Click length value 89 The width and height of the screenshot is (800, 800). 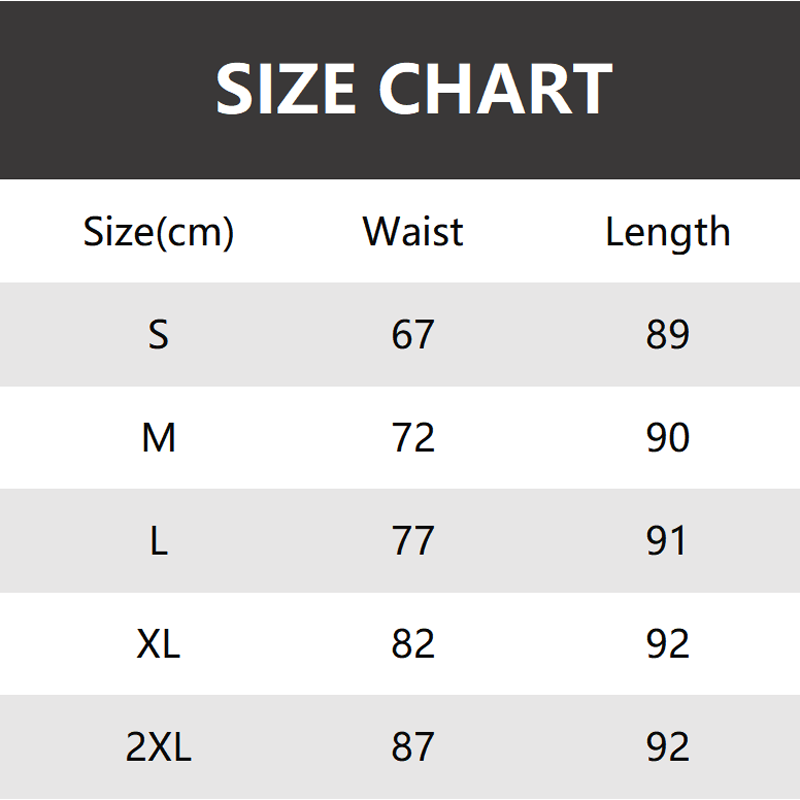tap(667, 335)
